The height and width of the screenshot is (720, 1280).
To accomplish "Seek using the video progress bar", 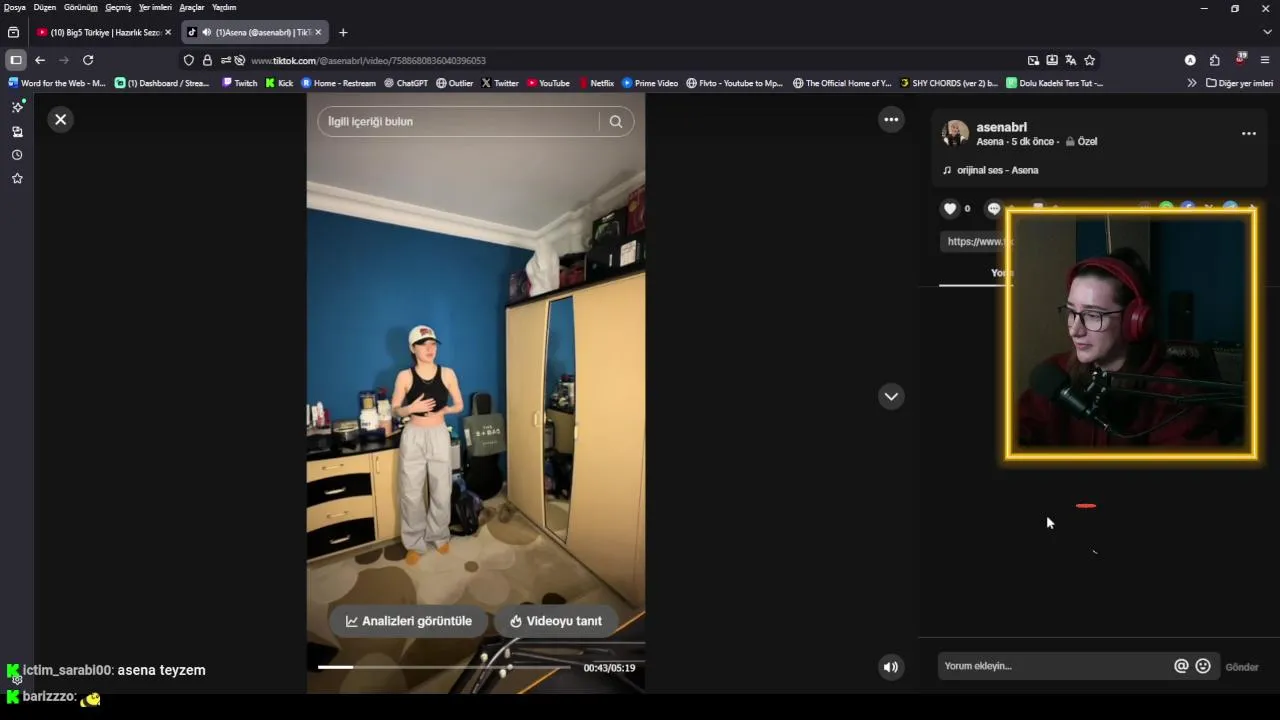I will 446,667.
